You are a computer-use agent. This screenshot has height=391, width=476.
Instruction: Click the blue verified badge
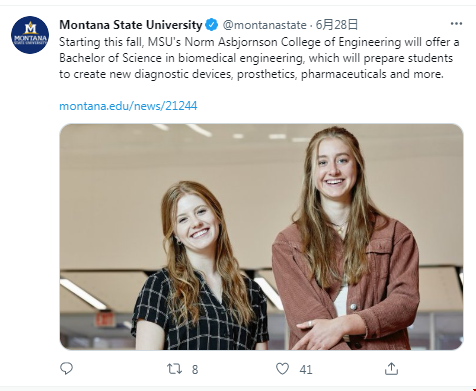[x=211, y=25]
